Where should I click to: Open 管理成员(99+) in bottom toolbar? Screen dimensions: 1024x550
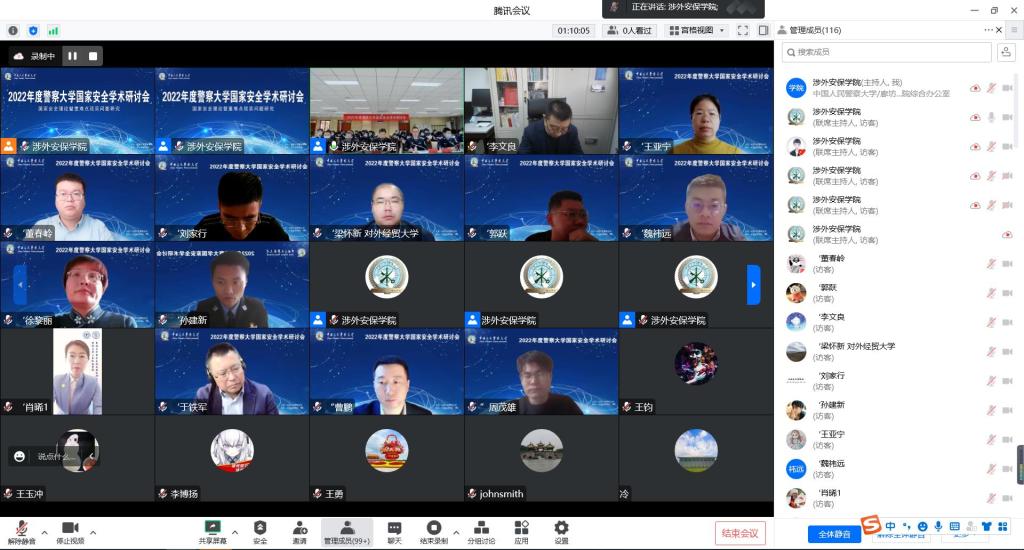pyautogui.click(x=346, y=531)
